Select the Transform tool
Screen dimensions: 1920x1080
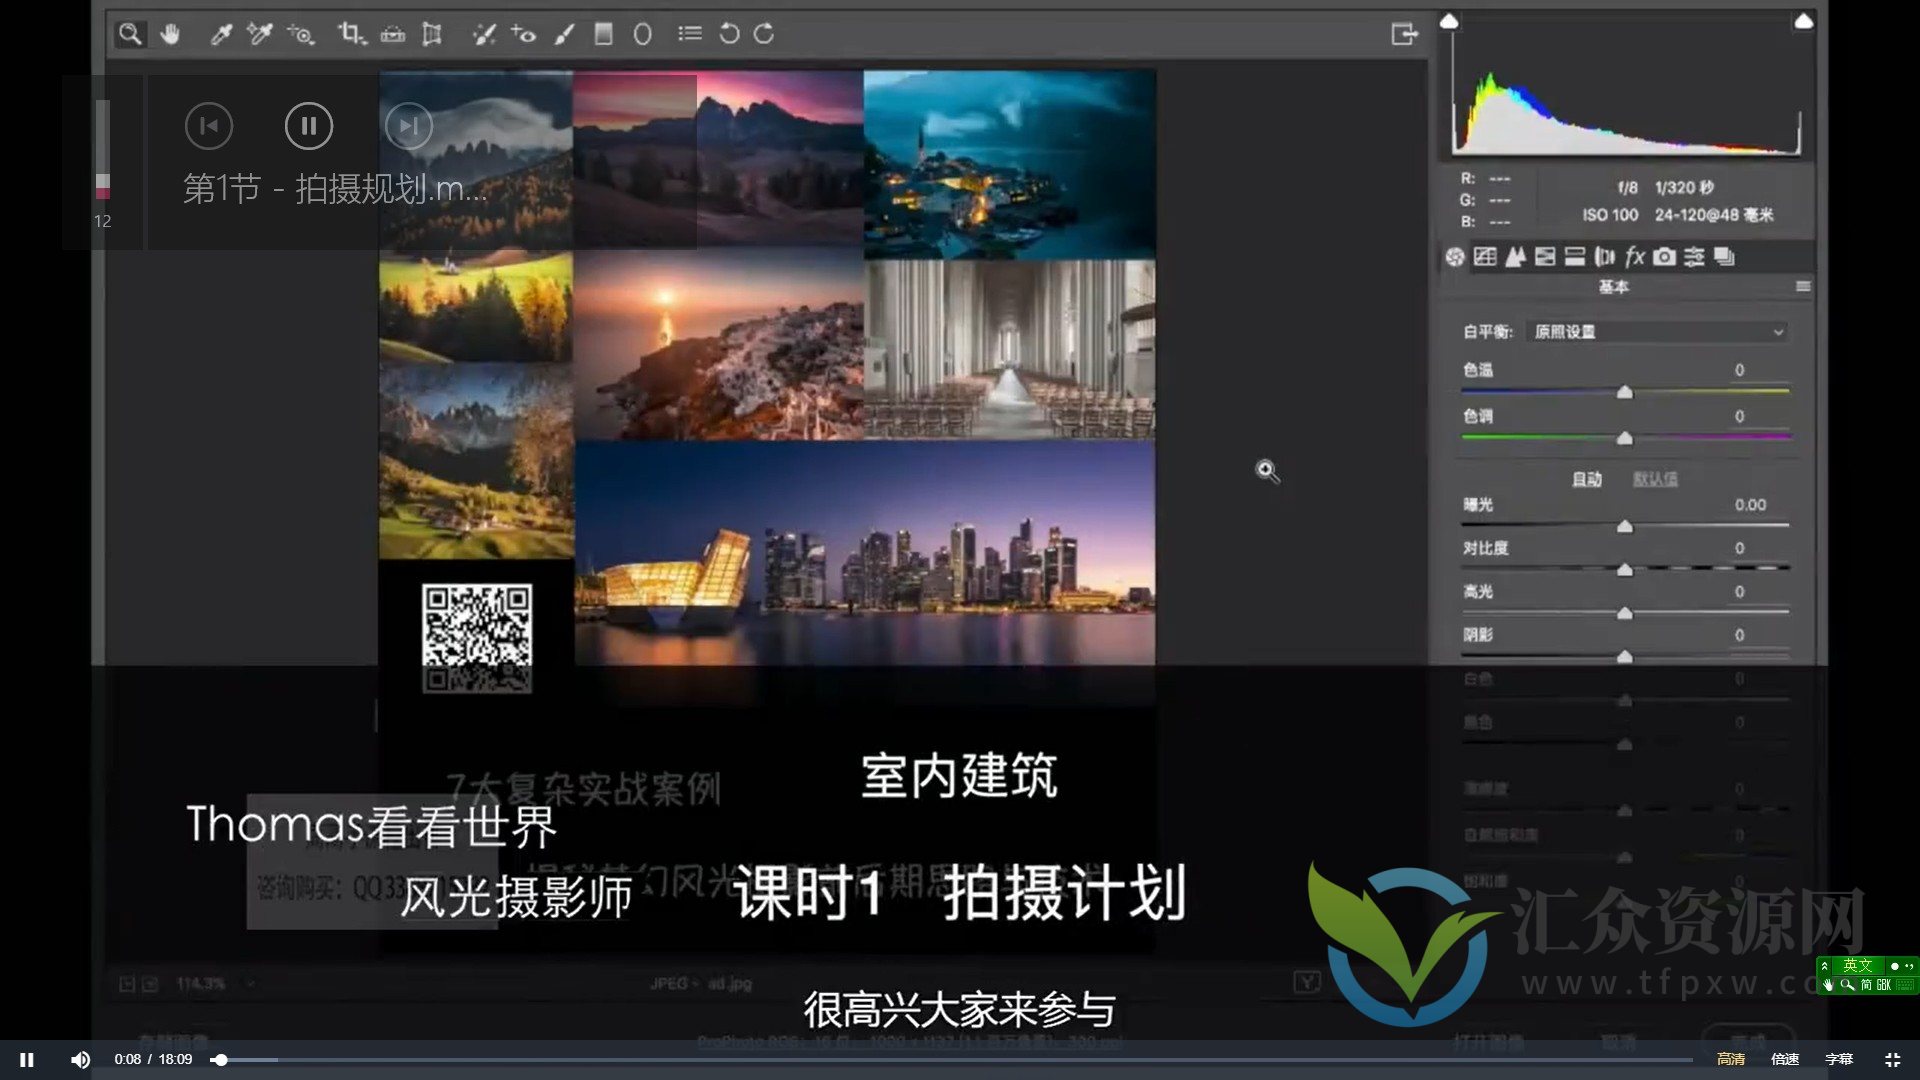[432, 34]
